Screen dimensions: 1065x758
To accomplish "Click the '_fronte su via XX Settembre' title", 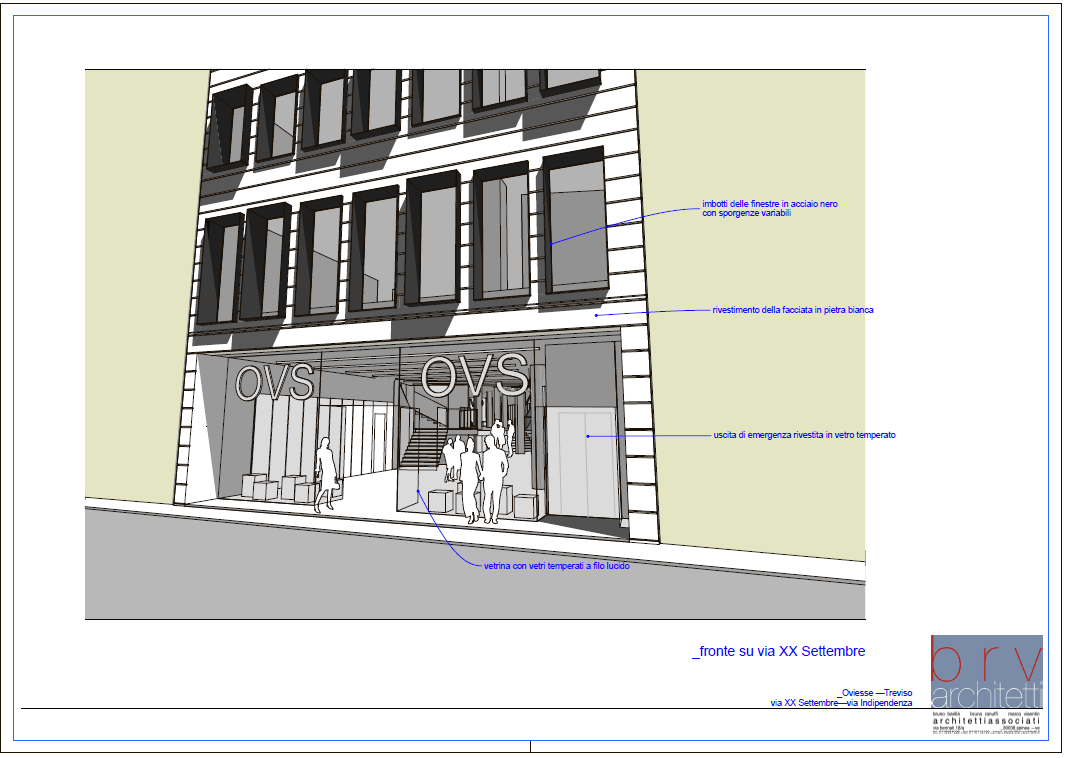I will pos(778,651).
